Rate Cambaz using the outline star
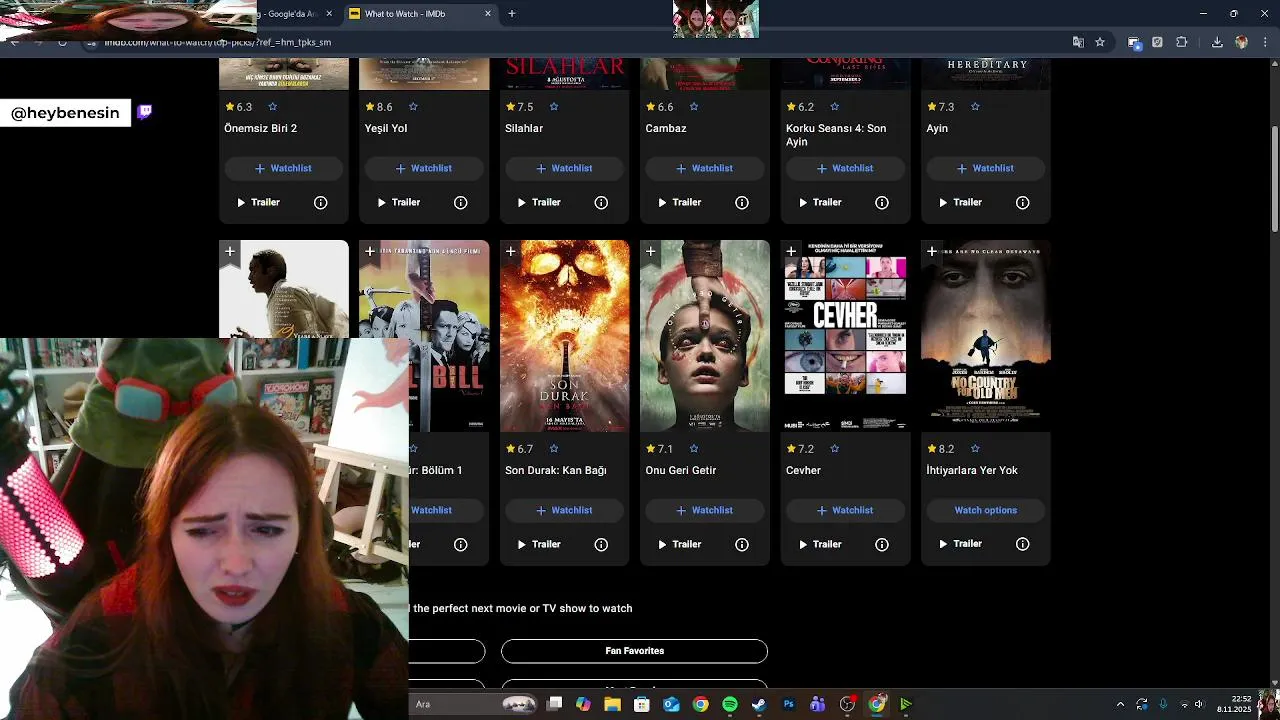Viewport: 1280px width, 720px height. tap(694, 107)
